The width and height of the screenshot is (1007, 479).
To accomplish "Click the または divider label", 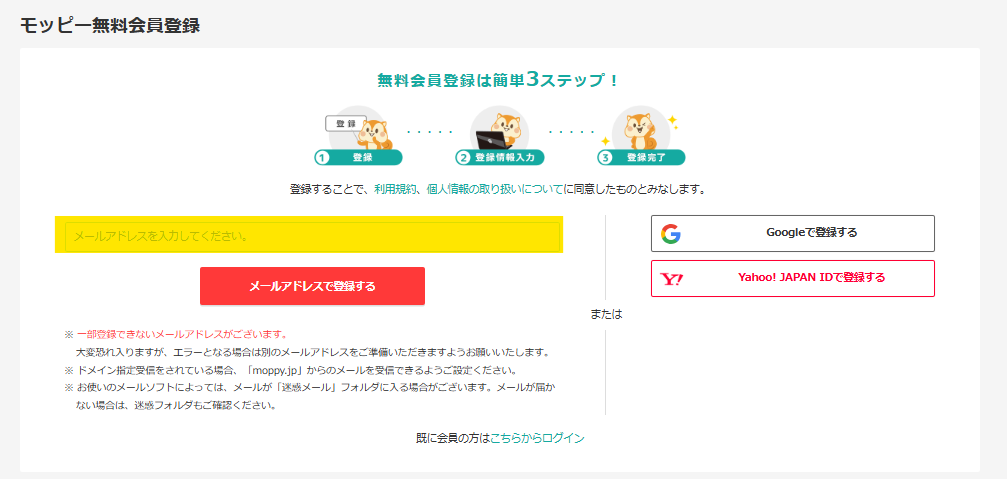I will click(606, 314).
